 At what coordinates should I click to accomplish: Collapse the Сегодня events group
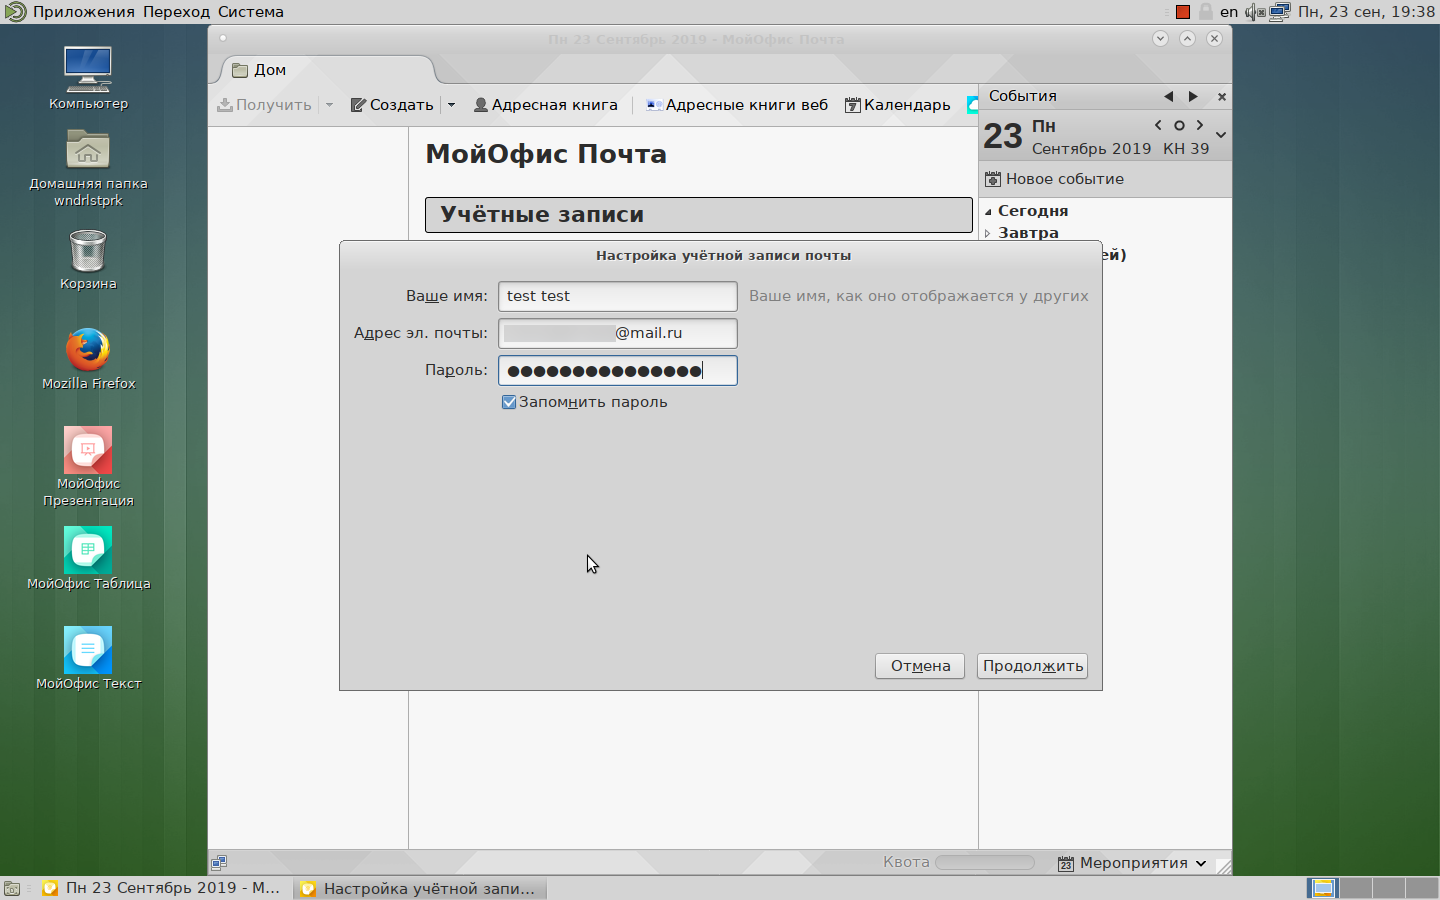tap(988, 212)
